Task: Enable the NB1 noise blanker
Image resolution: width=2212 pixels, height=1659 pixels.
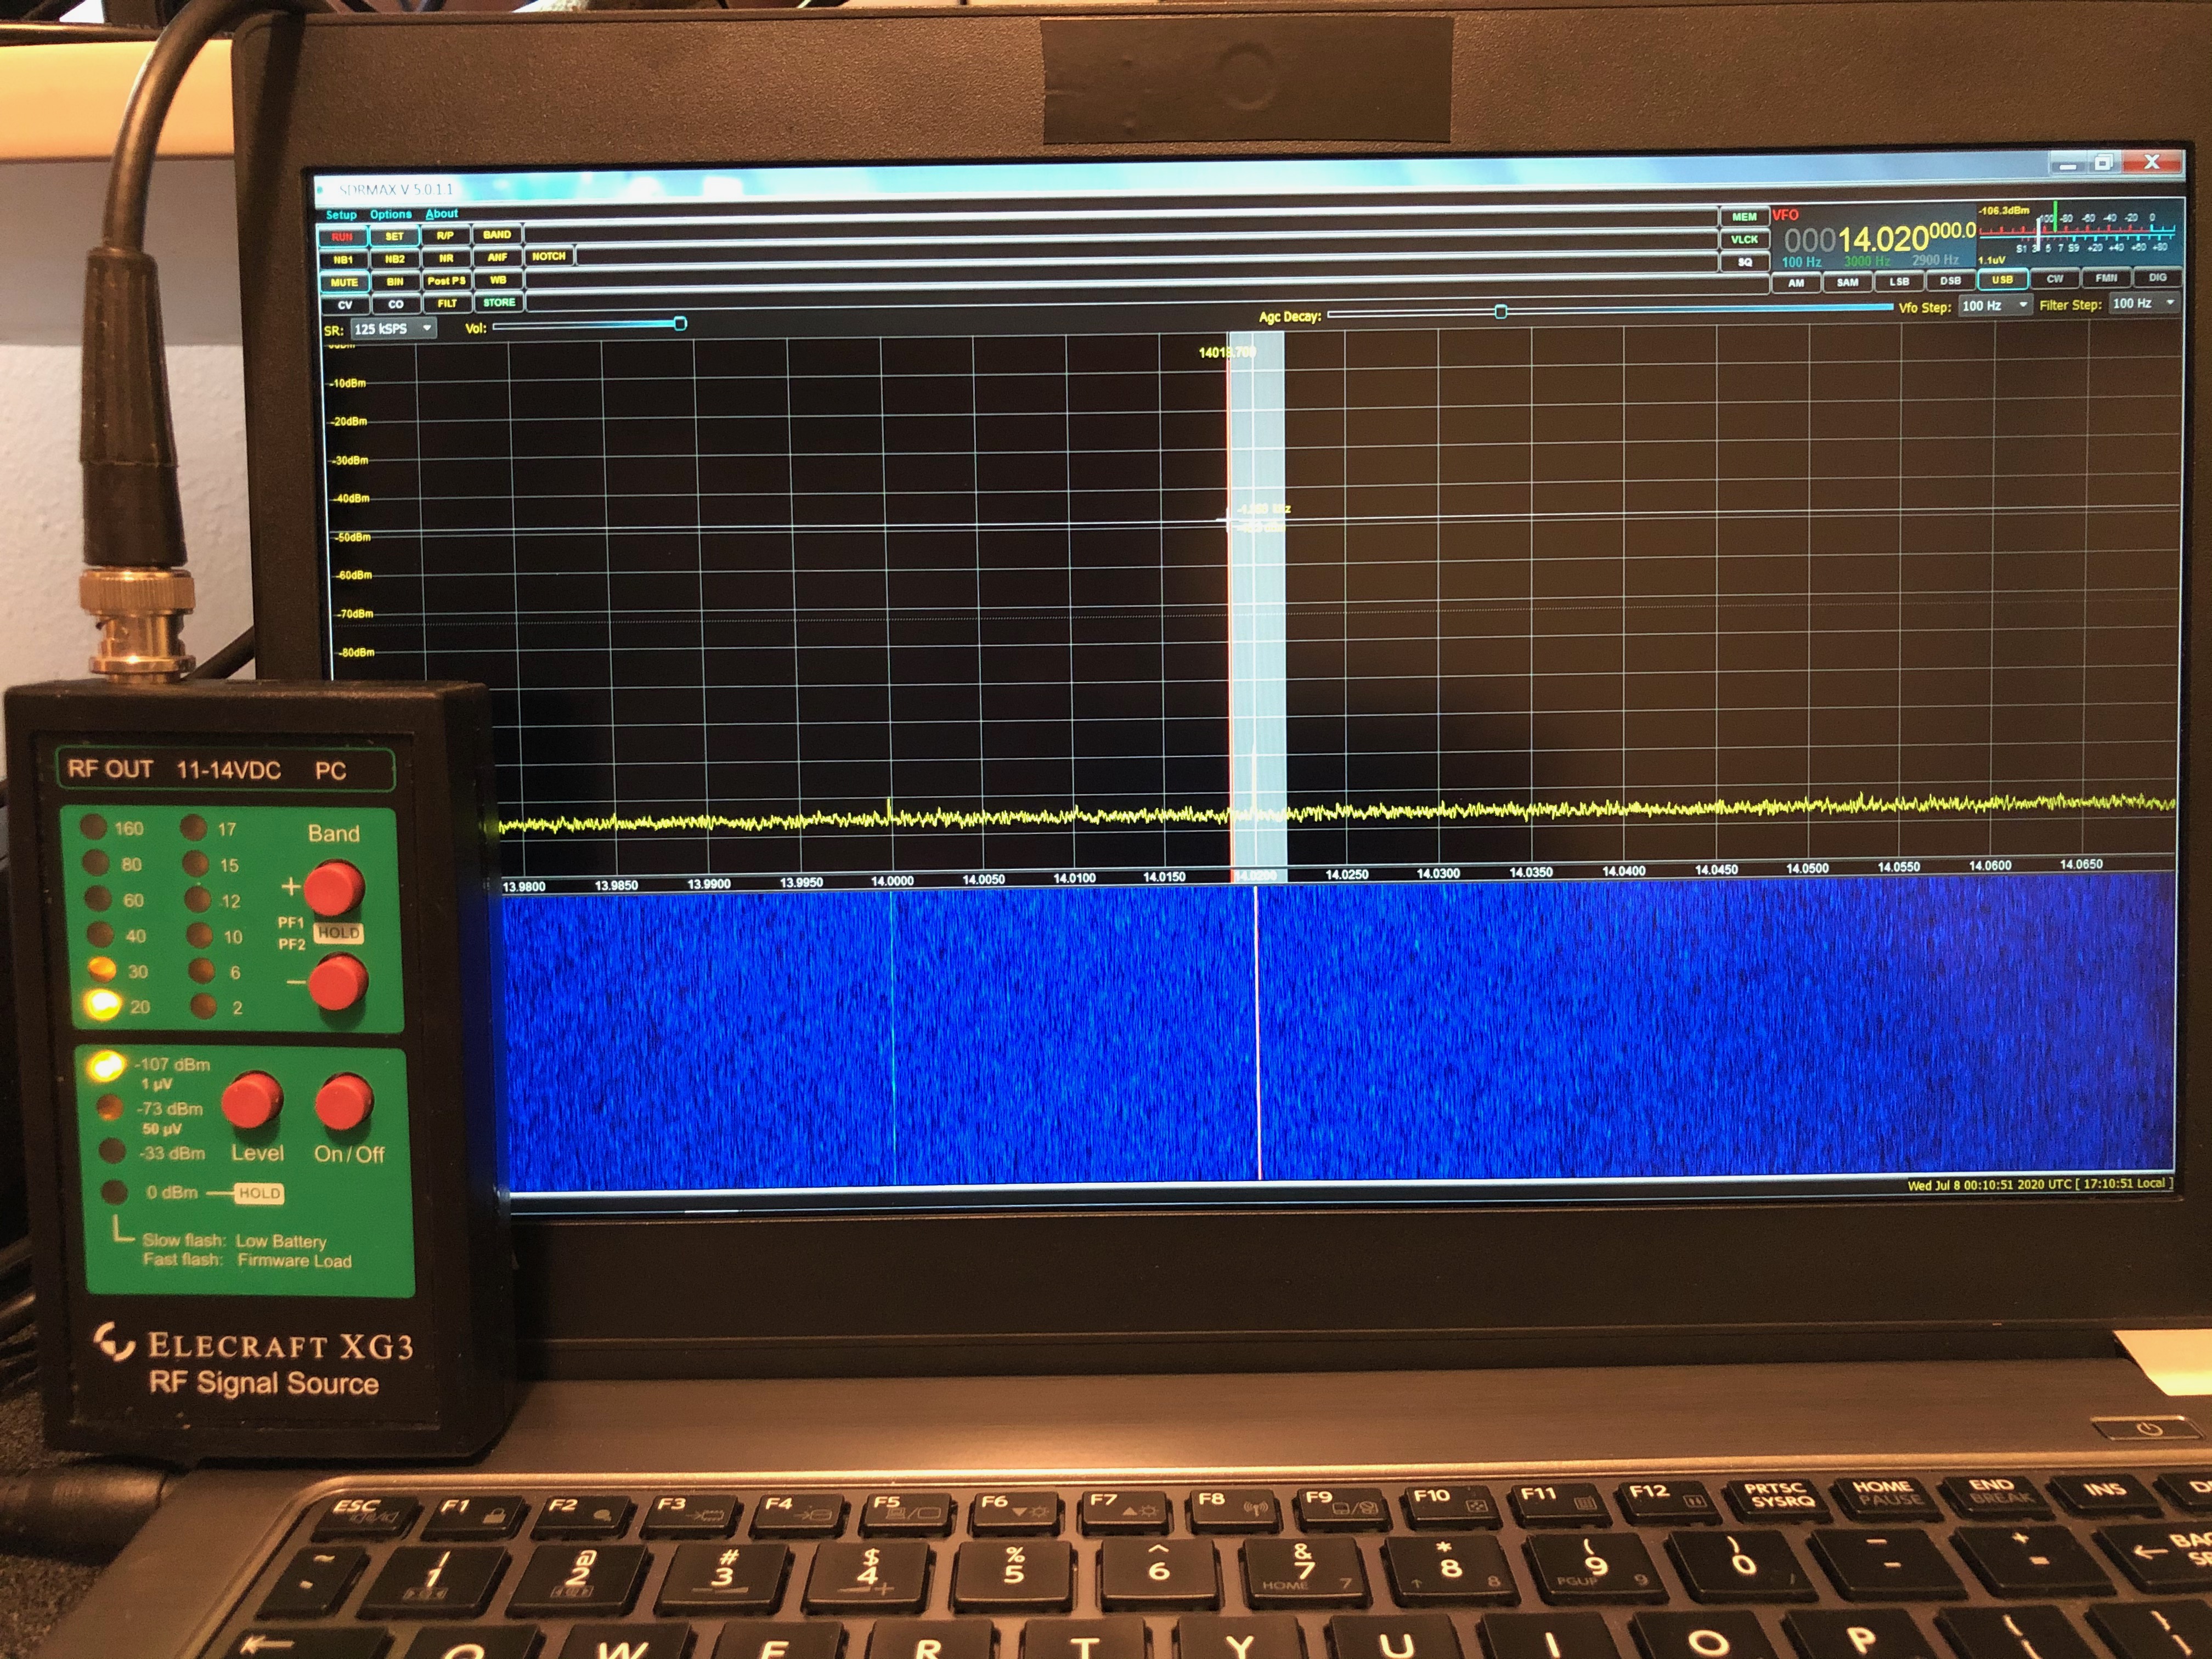Action: (x=343, y=259)
